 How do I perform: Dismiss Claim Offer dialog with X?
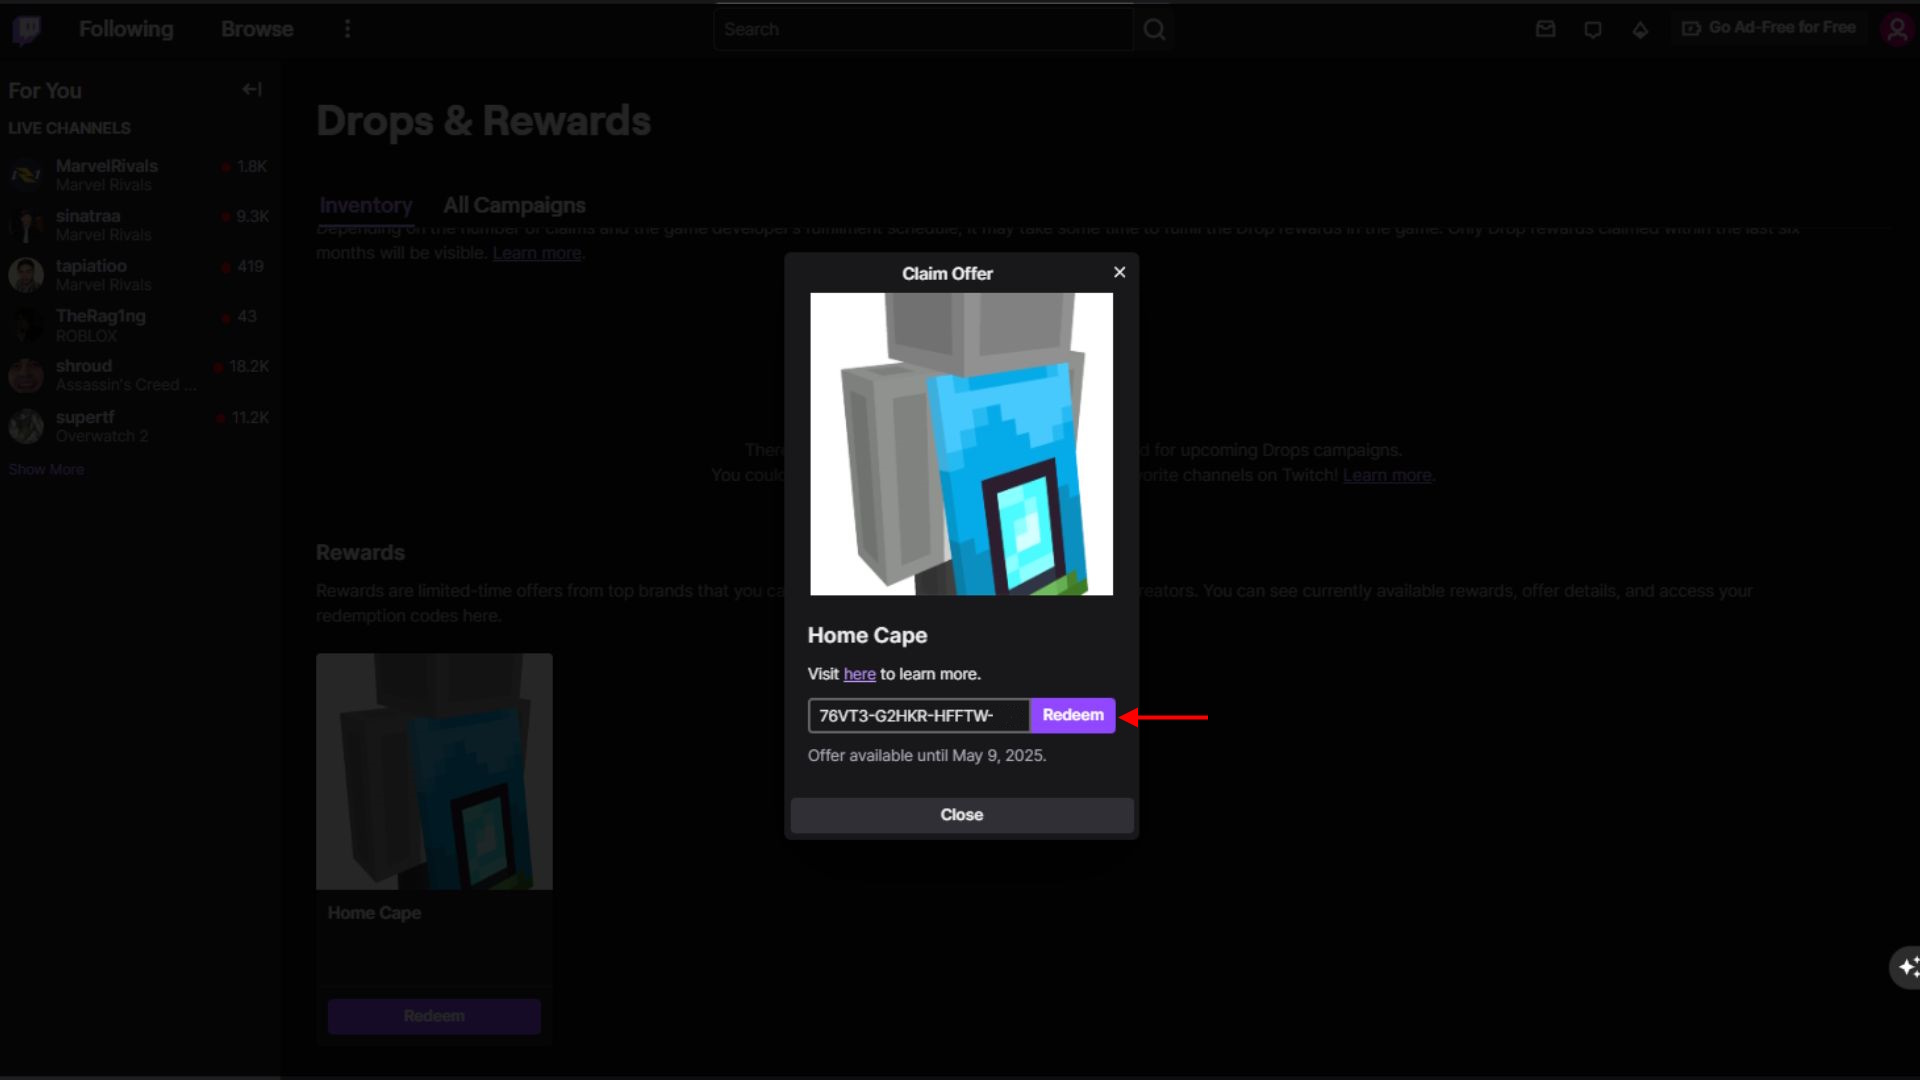click(1119, 272)
